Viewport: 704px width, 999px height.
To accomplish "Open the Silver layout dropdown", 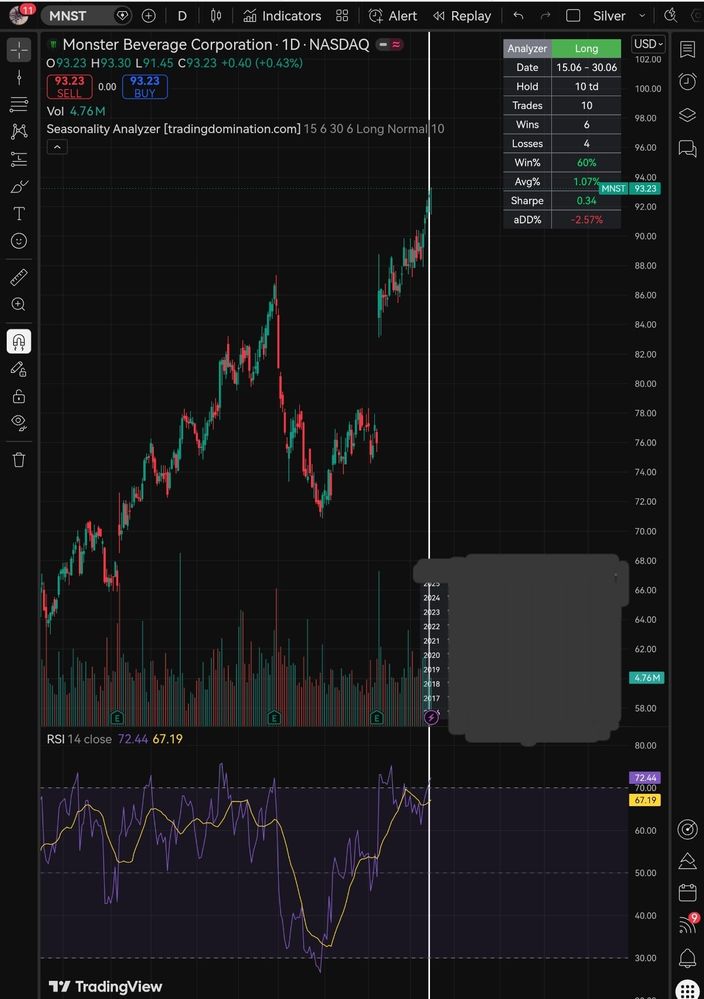I will click(619, 16).
